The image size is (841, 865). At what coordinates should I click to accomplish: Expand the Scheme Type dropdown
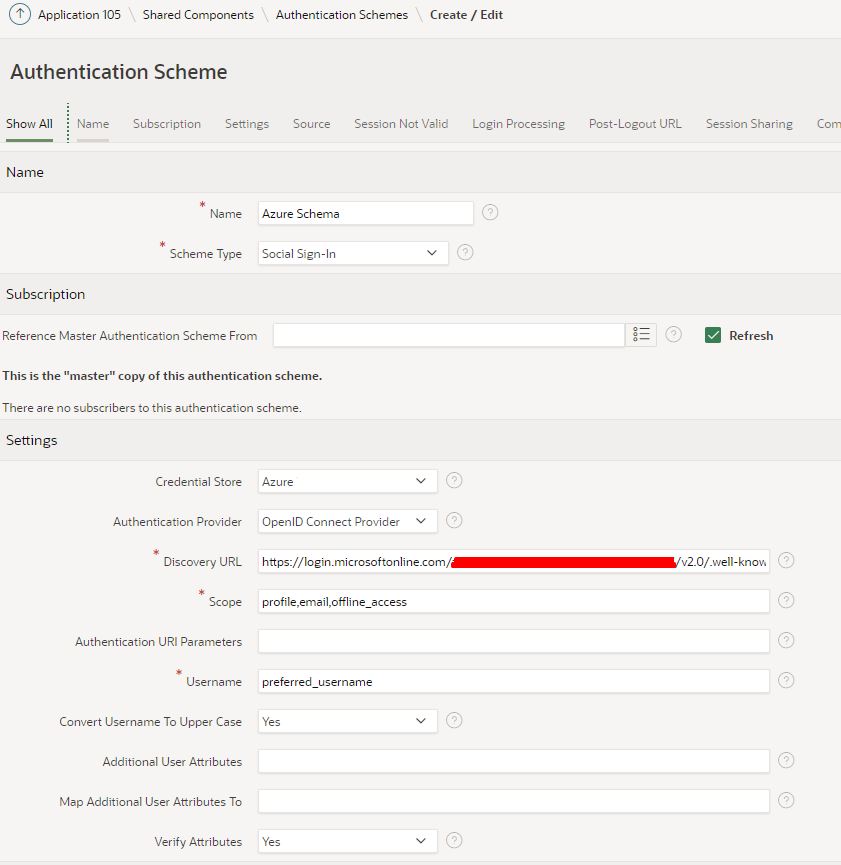tap(353, 253)
